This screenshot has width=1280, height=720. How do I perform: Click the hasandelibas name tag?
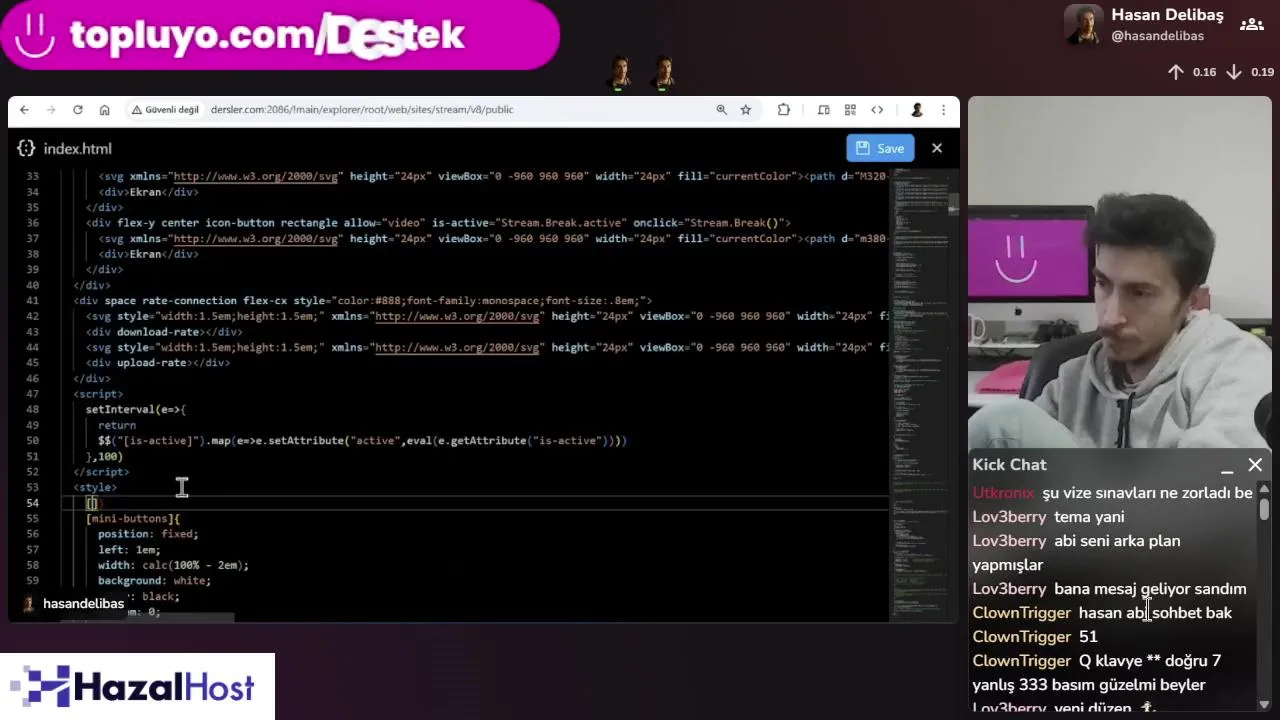click(72, 604)
